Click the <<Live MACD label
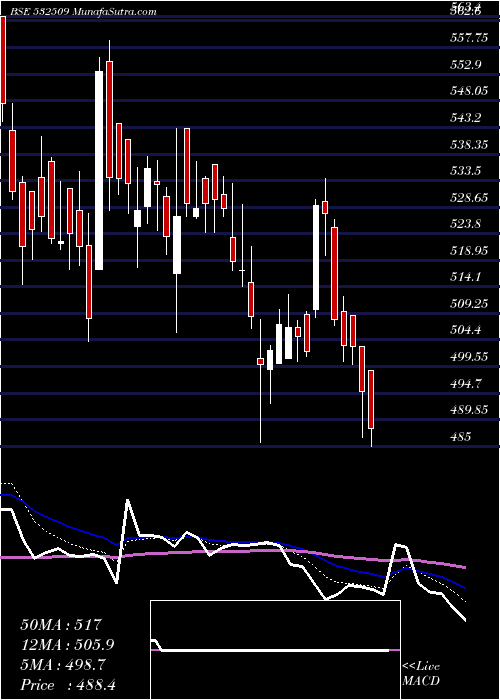 pyautogui.click(x=421, y=674)
